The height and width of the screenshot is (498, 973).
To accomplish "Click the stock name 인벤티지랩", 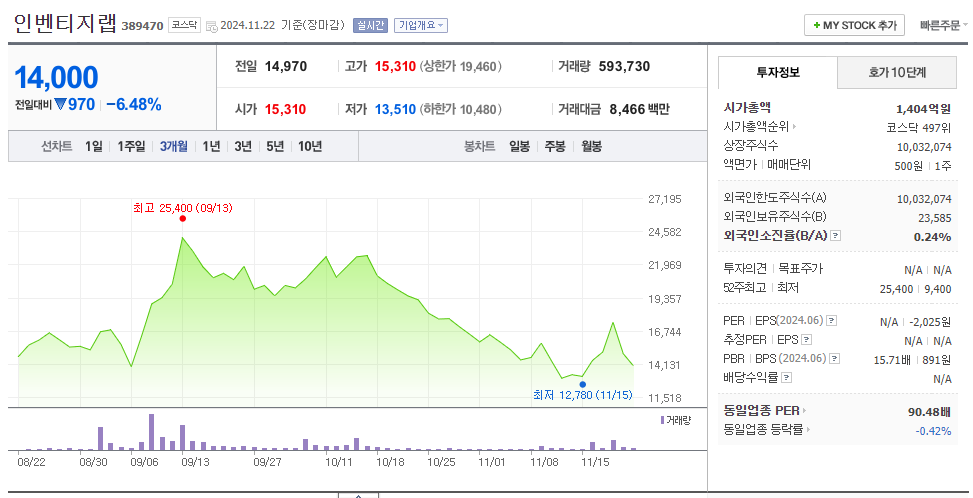I will [65, 24].
